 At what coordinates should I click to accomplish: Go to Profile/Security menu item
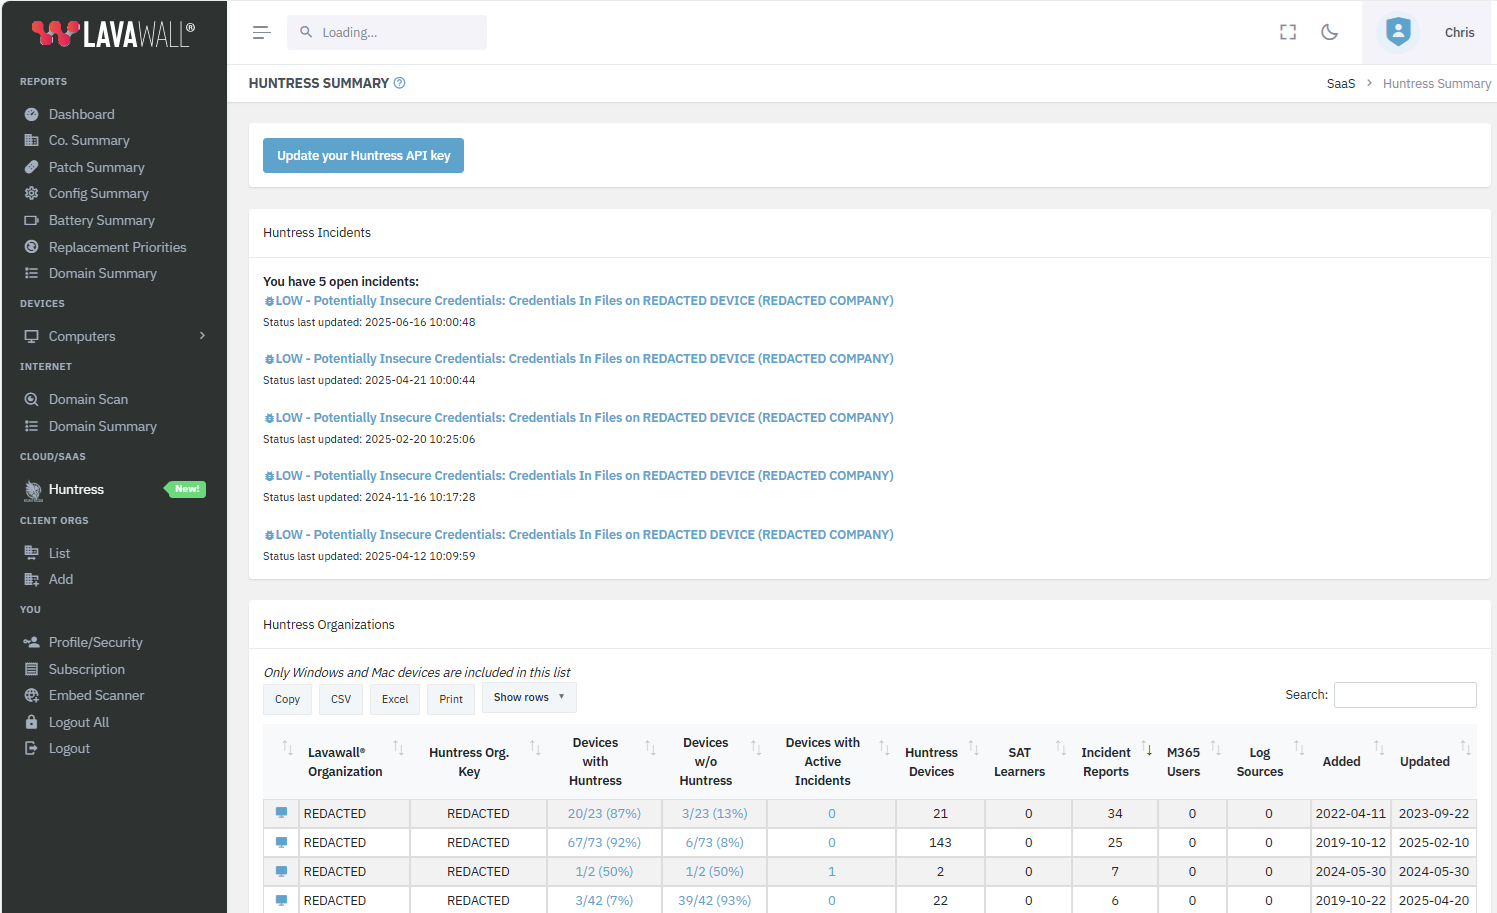(95, 643)
